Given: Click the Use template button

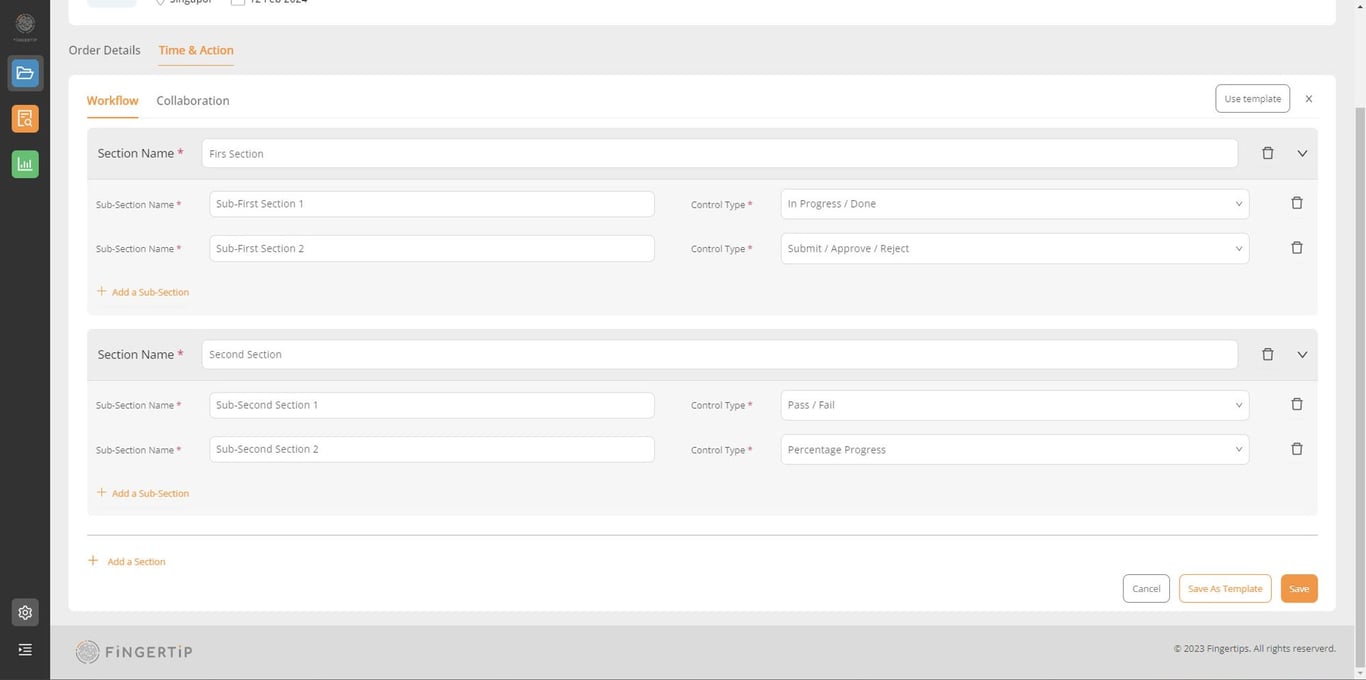Looking at the screenshot, I should click(x=1252, y=99).
